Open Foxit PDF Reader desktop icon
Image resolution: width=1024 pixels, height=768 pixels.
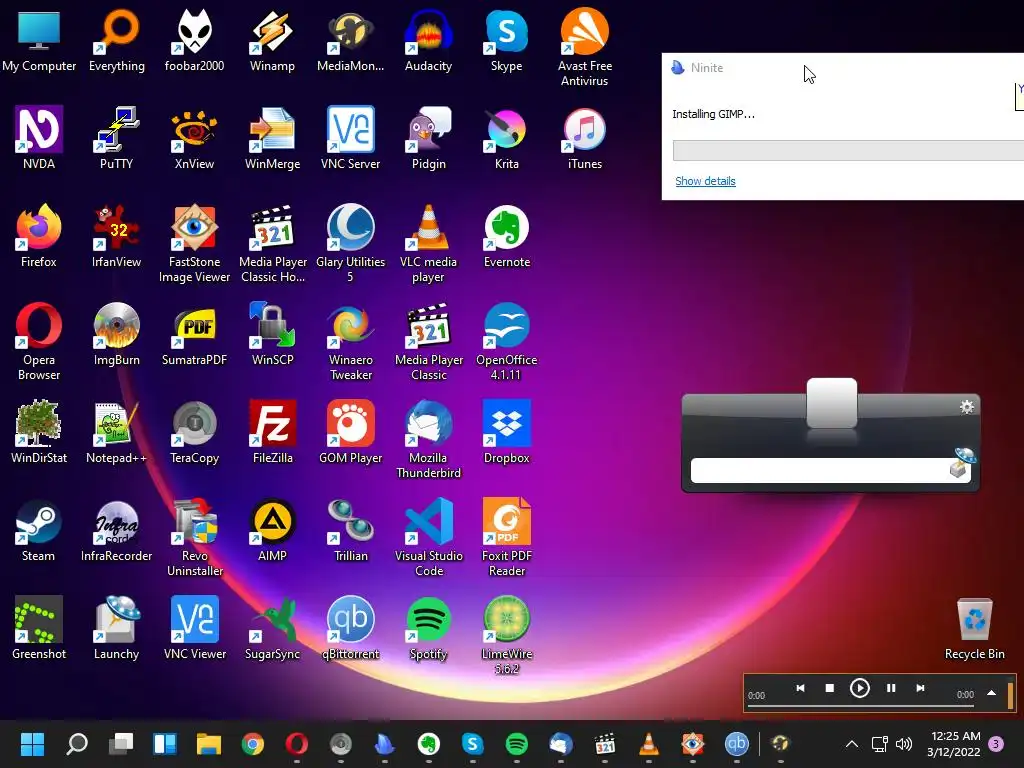tap(506, 537)
